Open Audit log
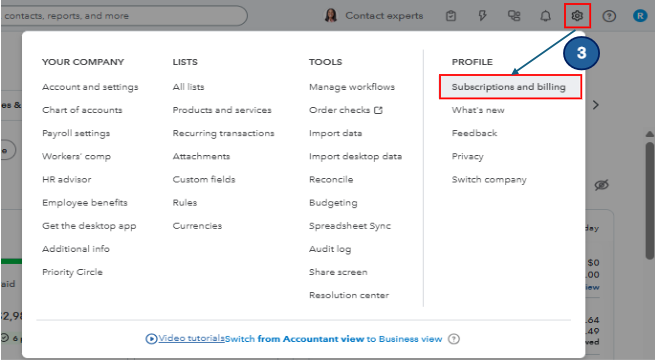655x361 pixels. tap(330, 249)
